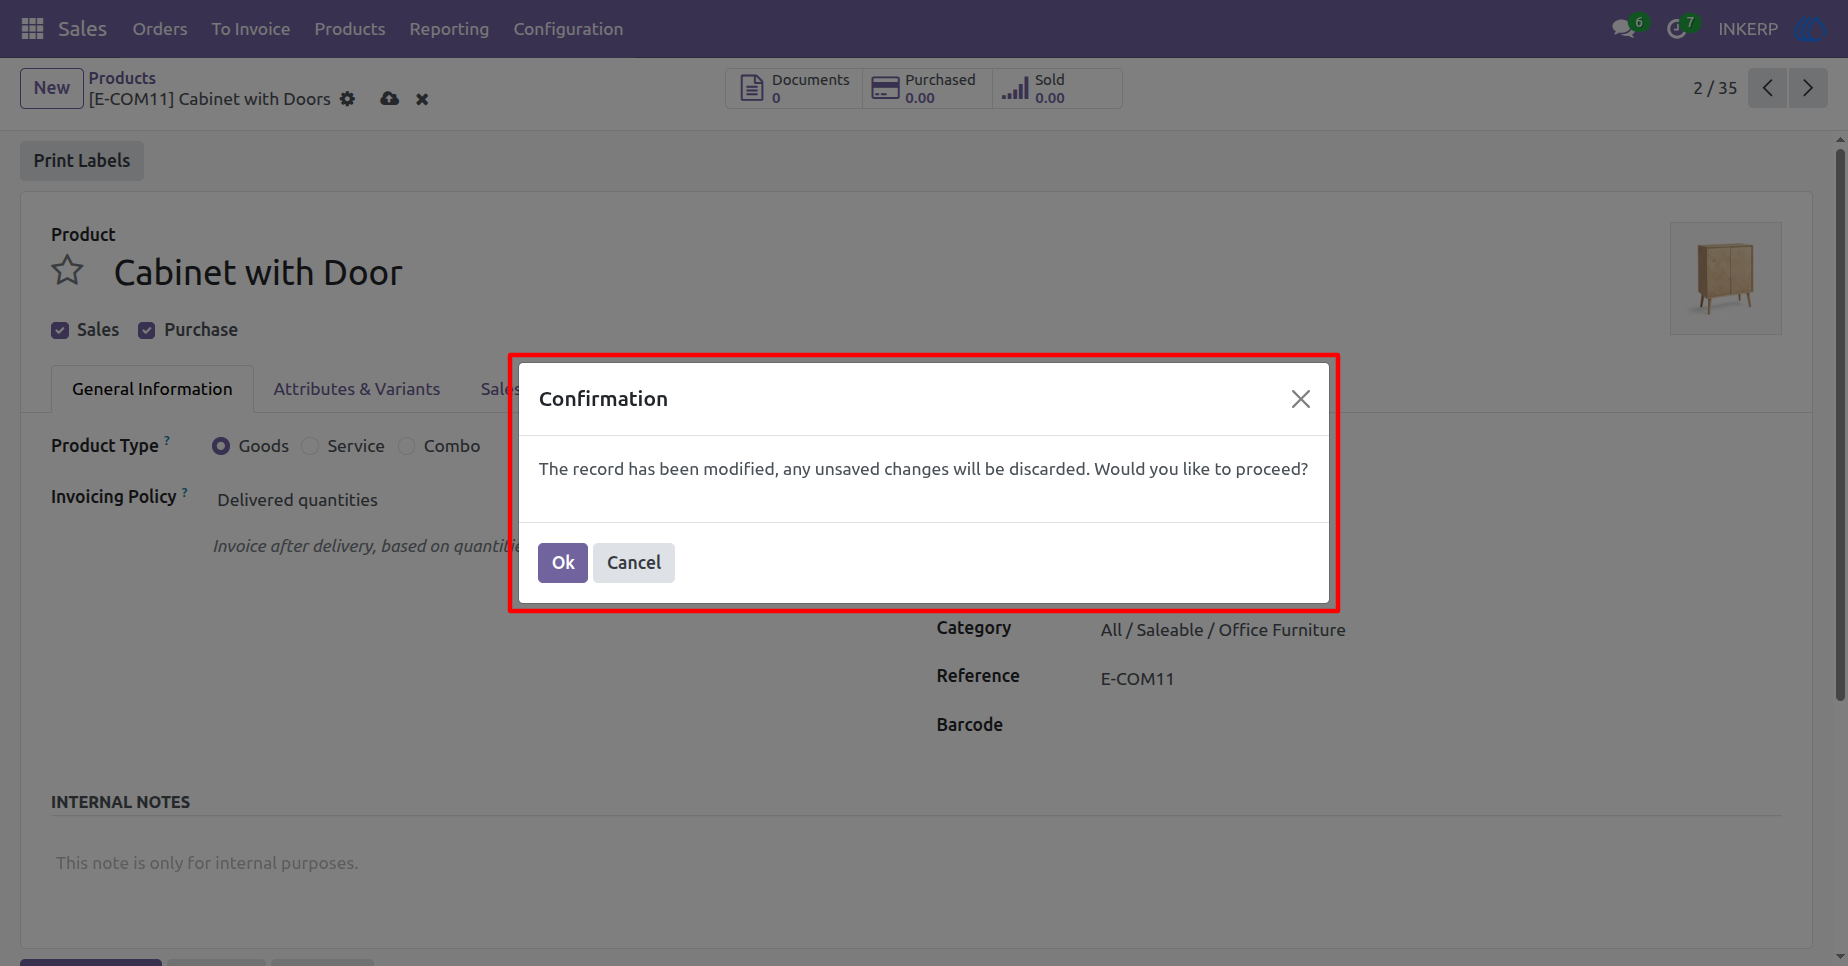Click the Print Labels button
Image resolution: width=1848 pixels, height=966 pixels.
tap(82, 161)
